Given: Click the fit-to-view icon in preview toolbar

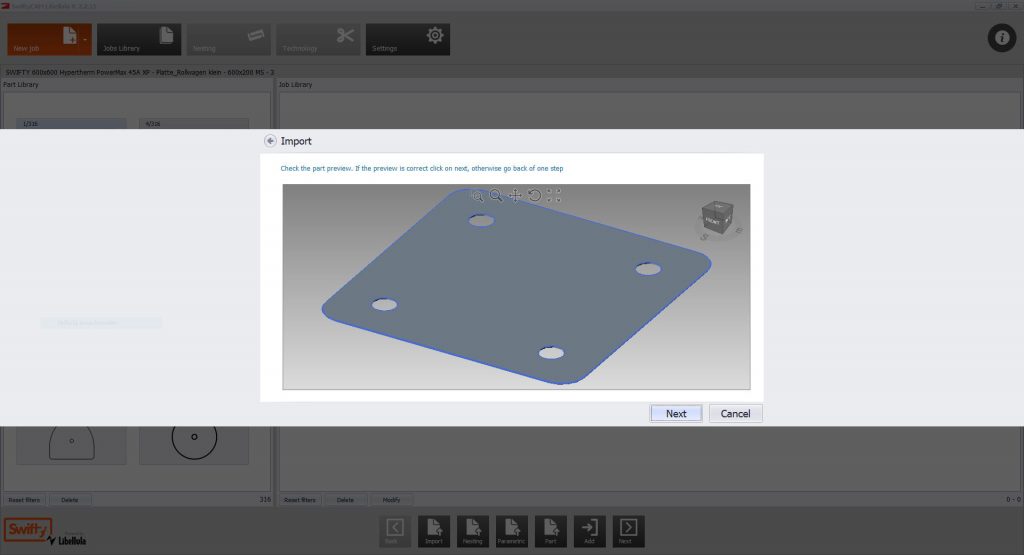Looking at the screenshot, I should pos(554,196).
